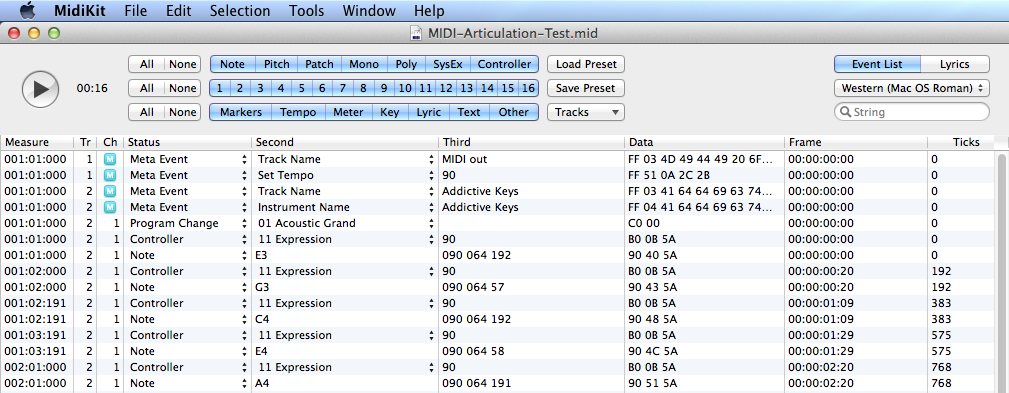Open the Tracks dropdown
The height and width of the screenshot is (393, 1009).
[x=586, y=112]
